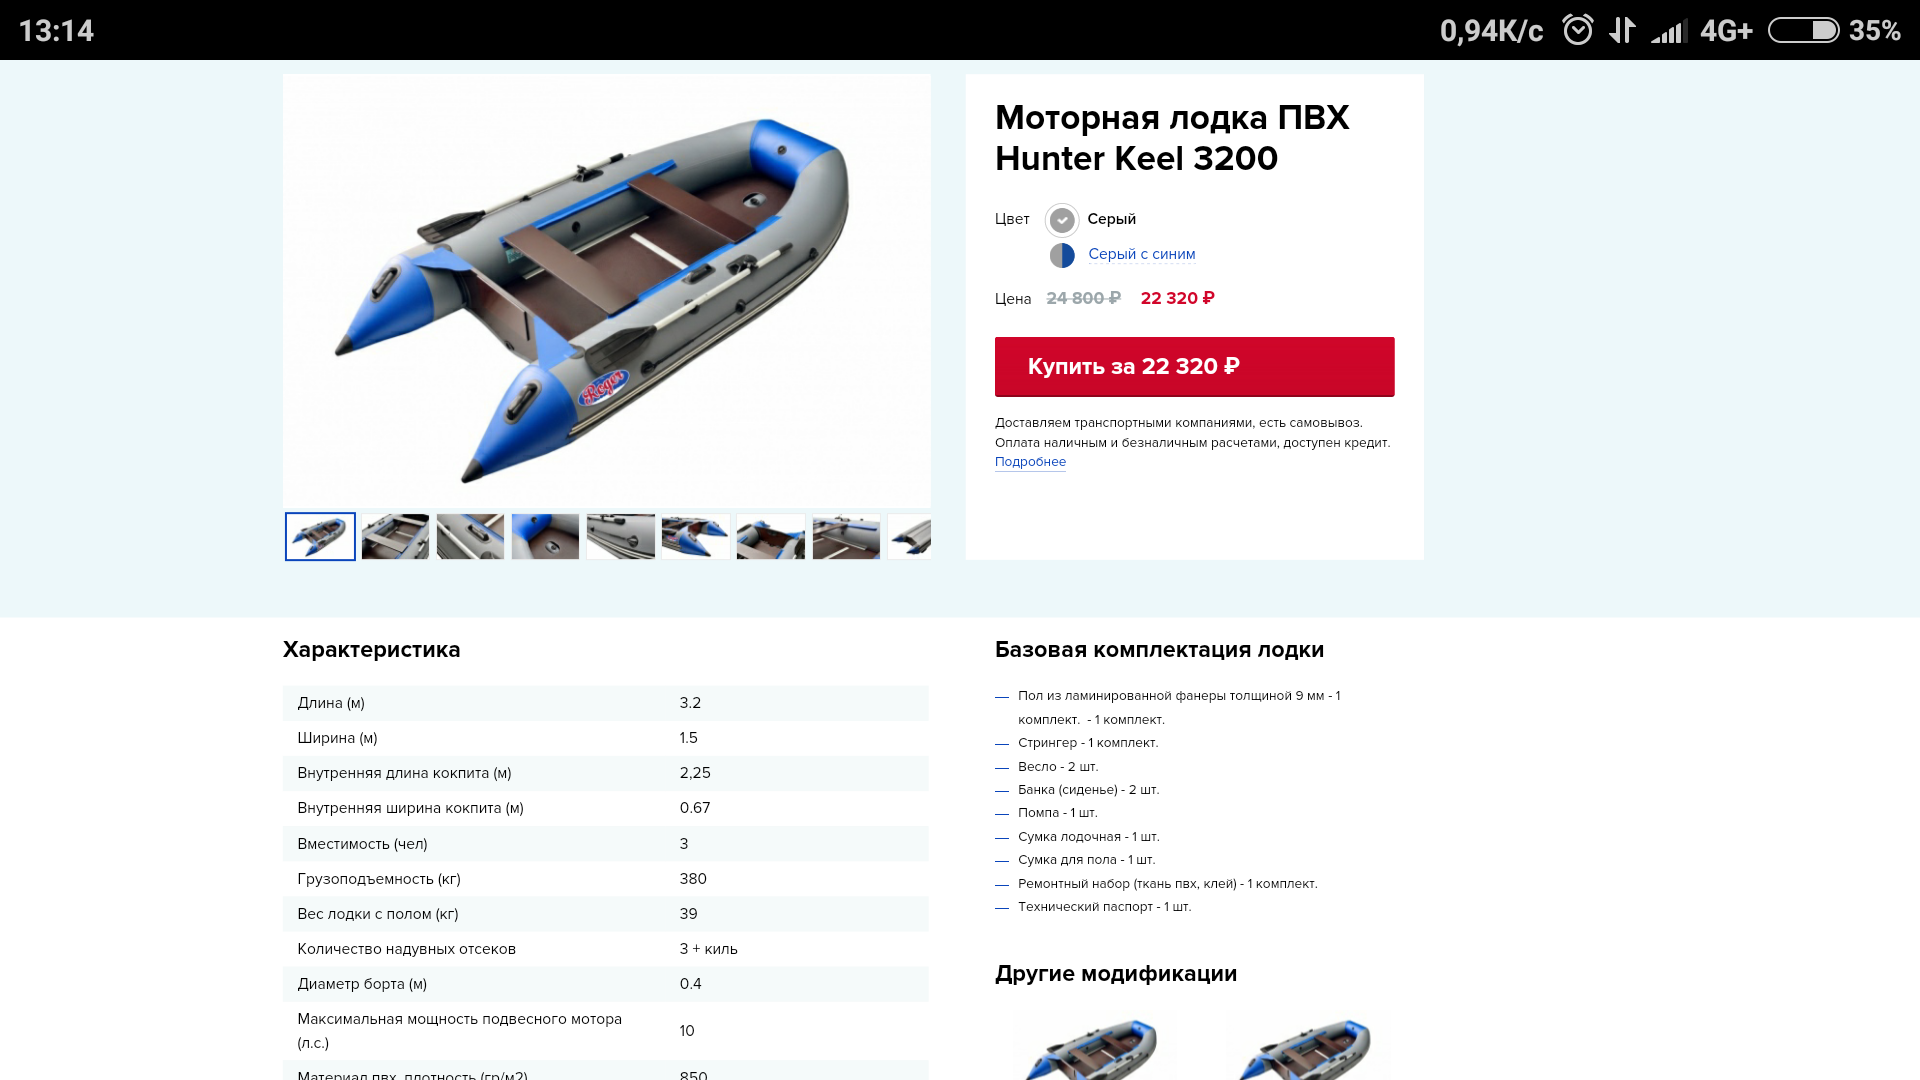
Task: View the third gallery thumbnail
Action: pyautogui.click(x=470, y=537)
